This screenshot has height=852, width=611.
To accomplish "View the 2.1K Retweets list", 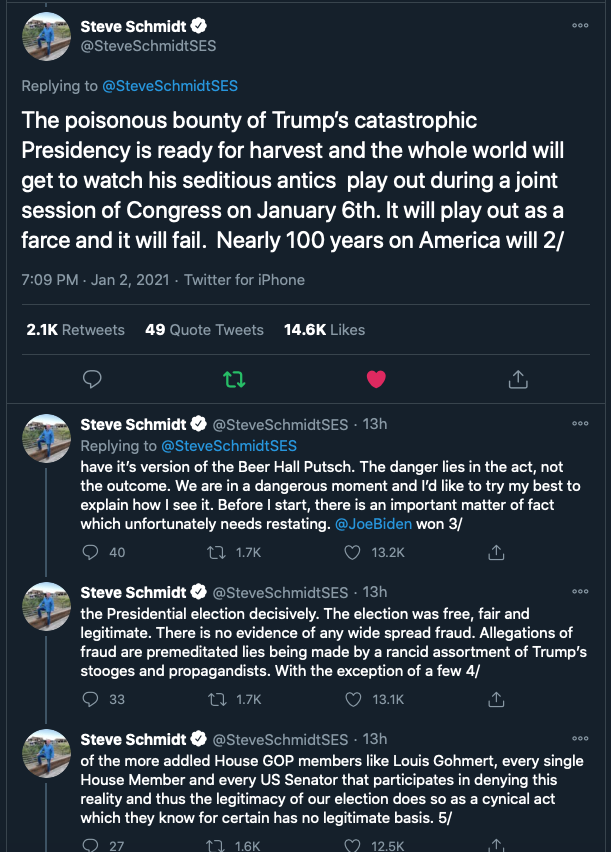I will [x=76, y=329].
